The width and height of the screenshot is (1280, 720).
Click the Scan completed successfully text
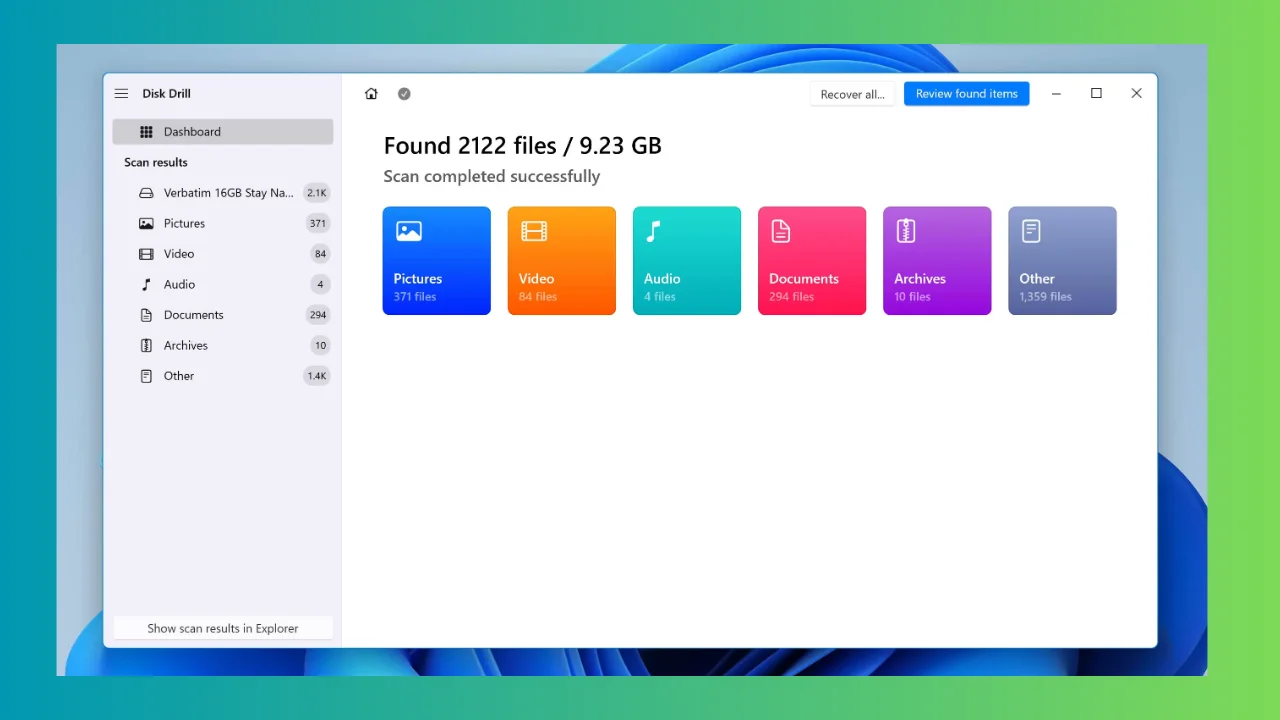click(492, 177)
